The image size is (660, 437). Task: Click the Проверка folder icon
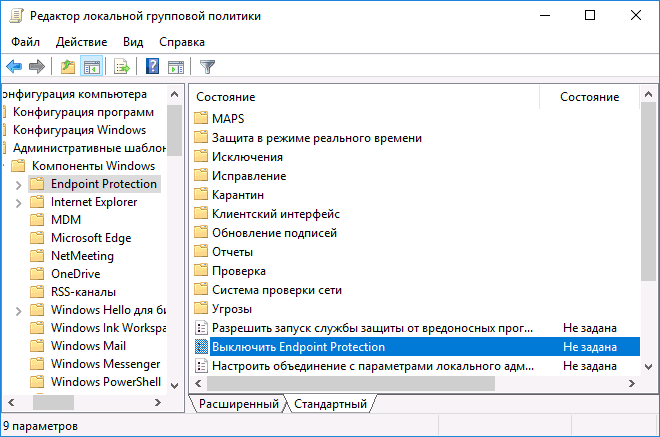201,270
